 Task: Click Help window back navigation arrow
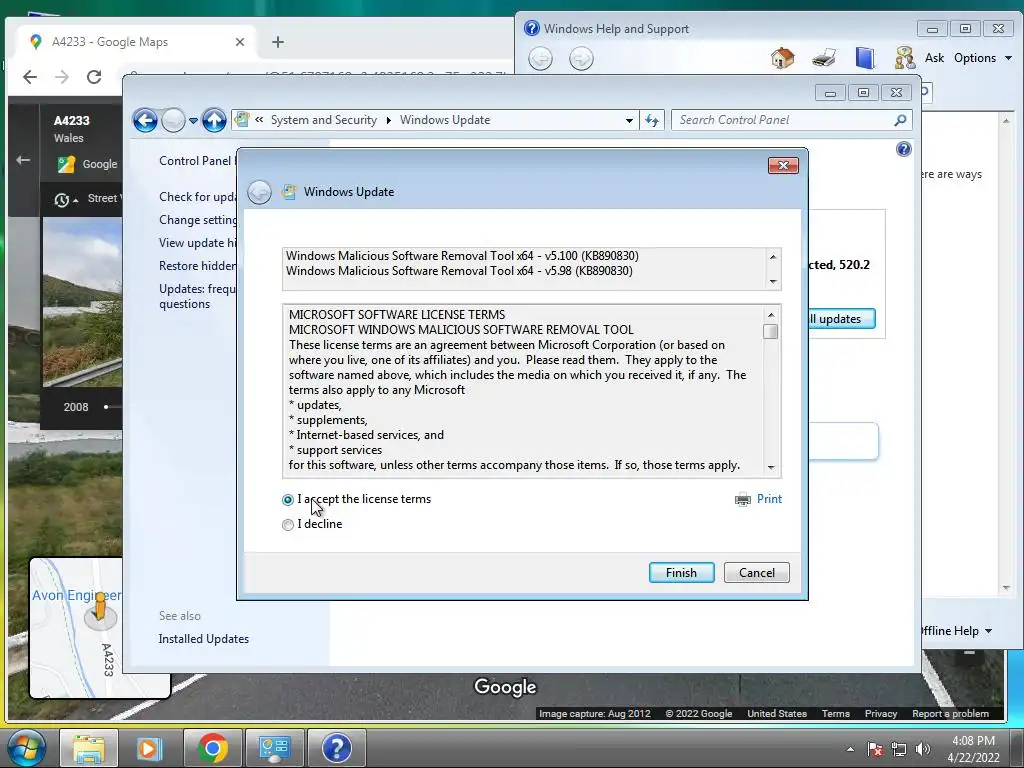pyautogui.click(x=540, y=59)
